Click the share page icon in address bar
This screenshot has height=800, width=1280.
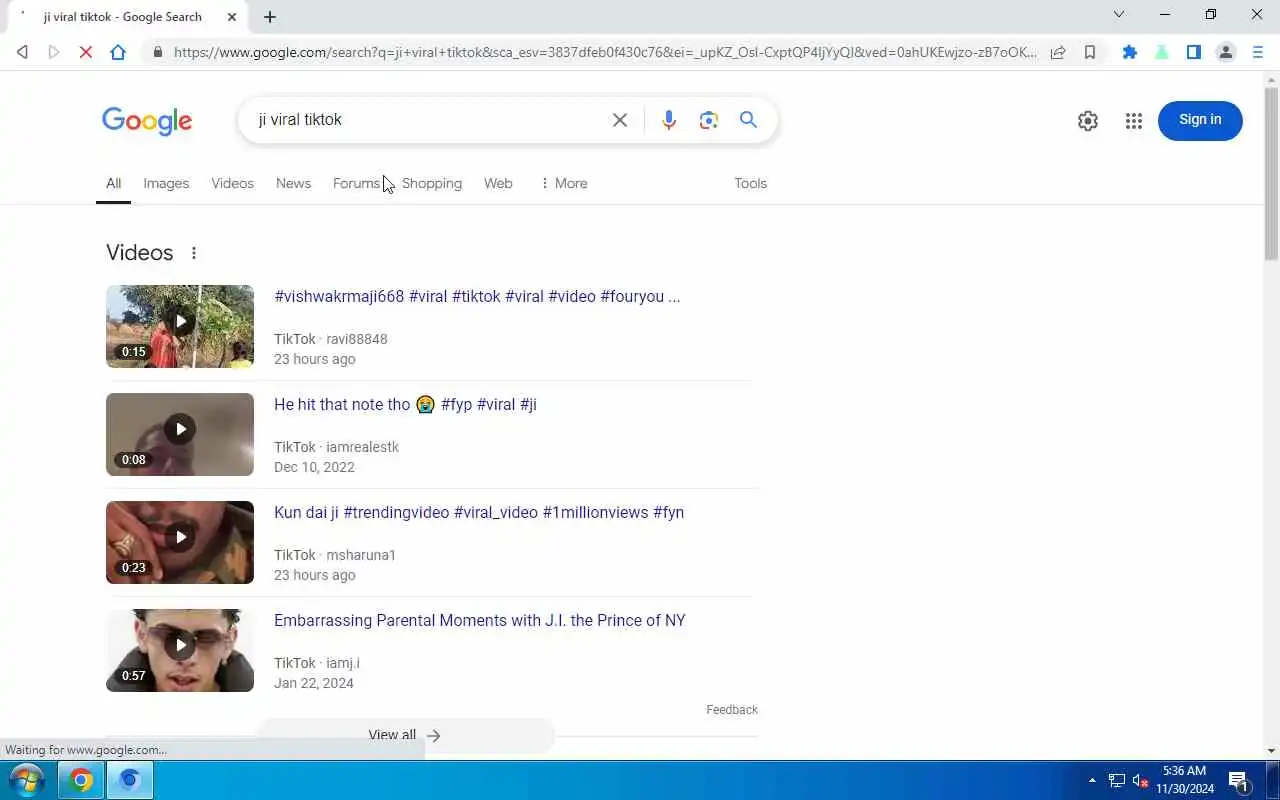(x=1058, y=52)
